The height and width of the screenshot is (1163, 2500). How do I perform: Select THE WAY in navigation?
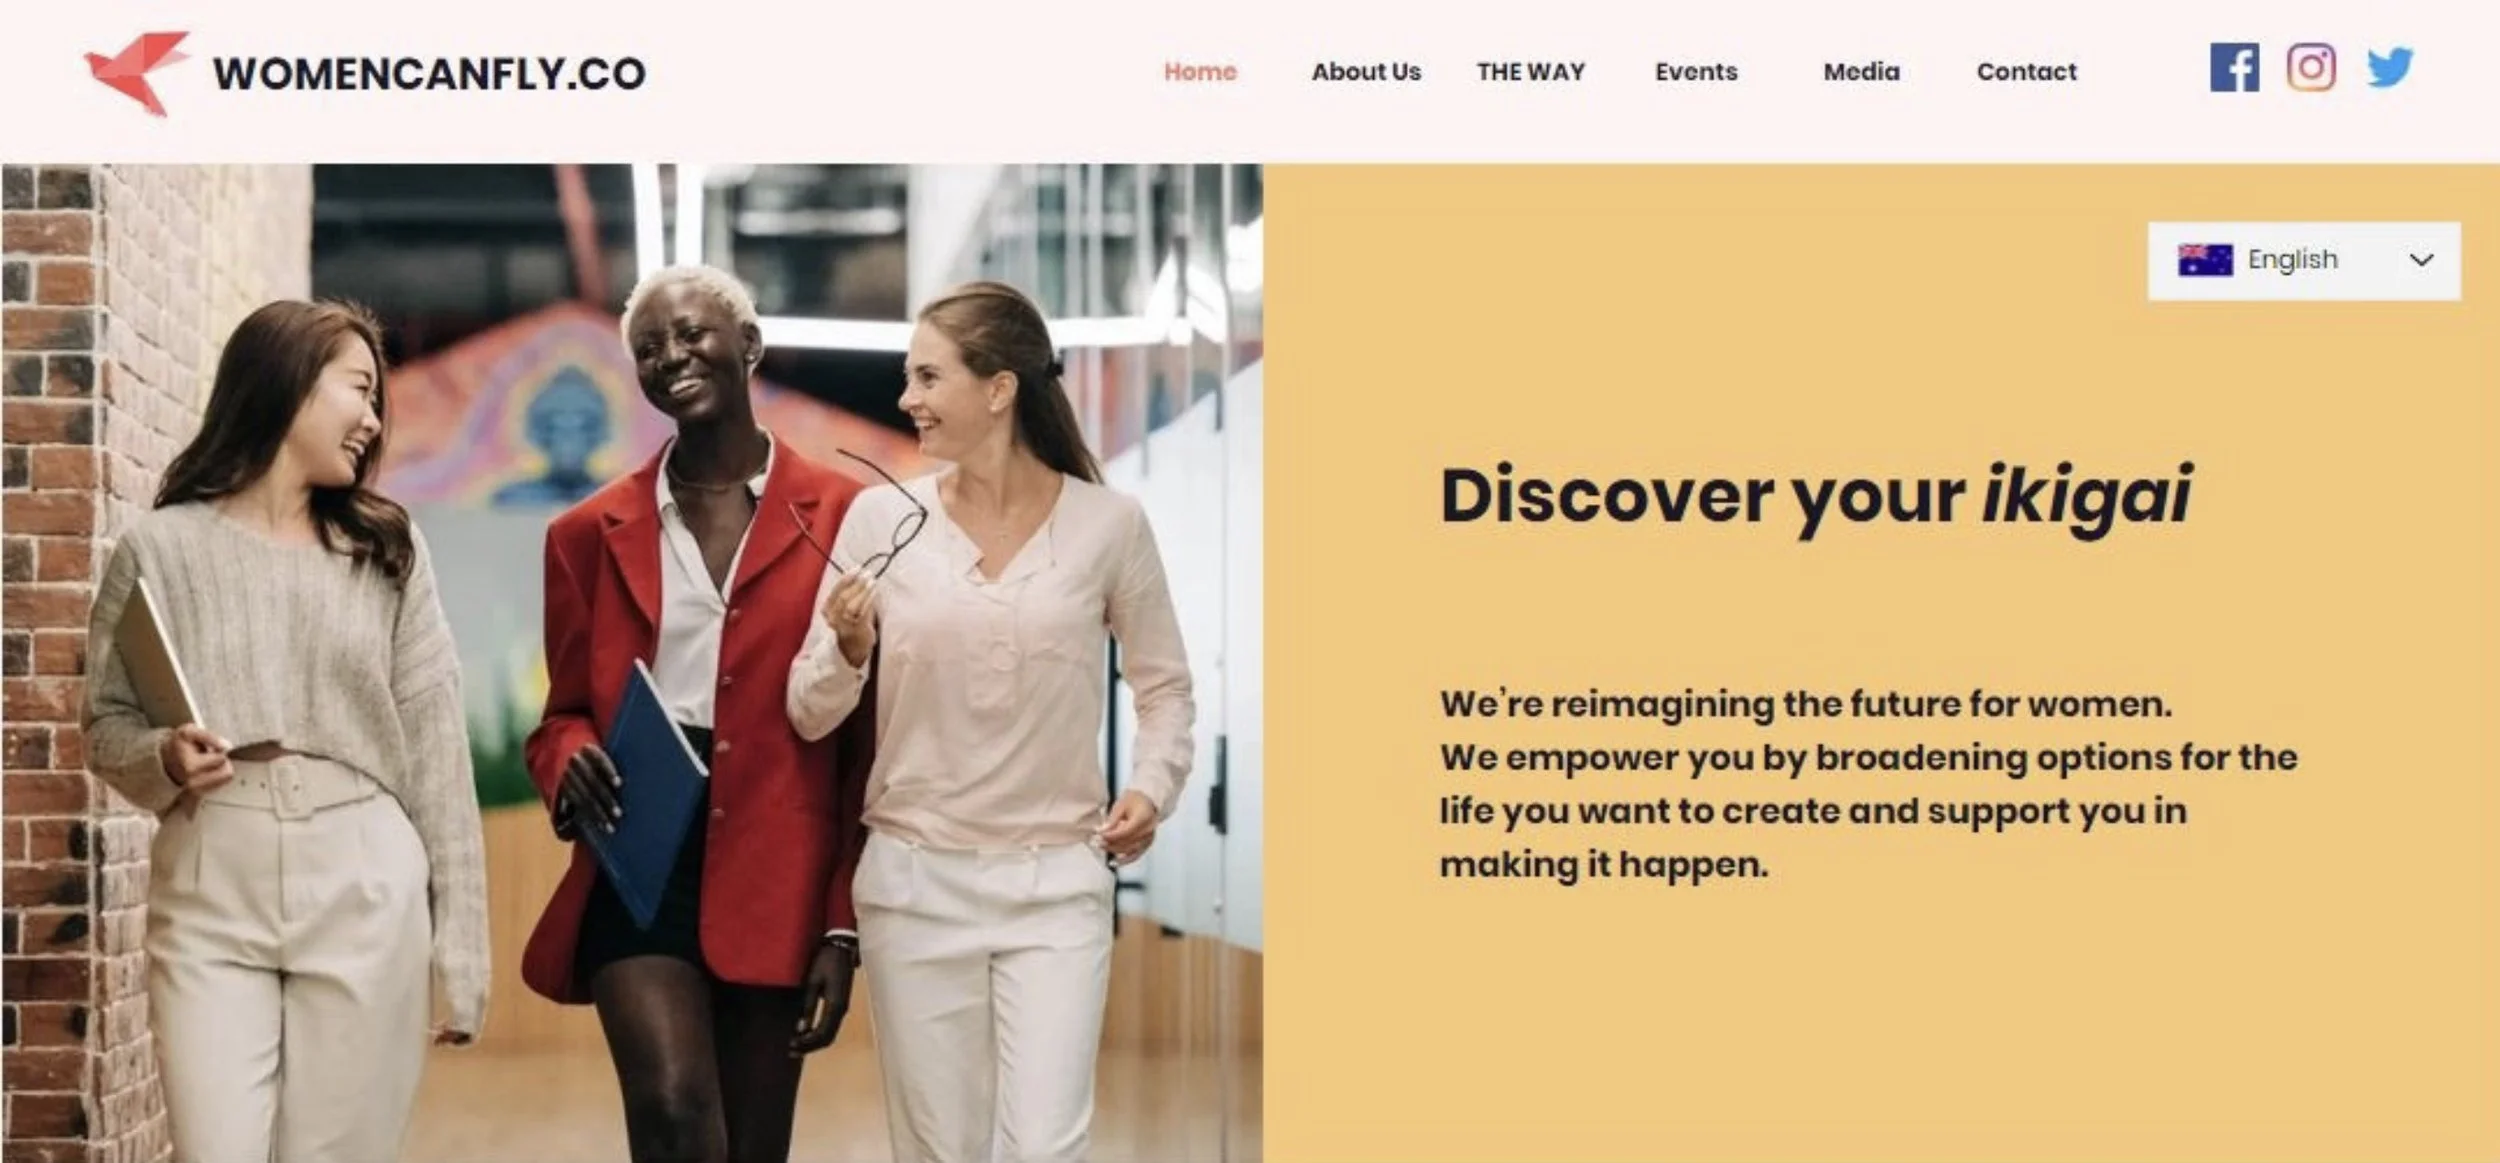tap(1531, 72)
